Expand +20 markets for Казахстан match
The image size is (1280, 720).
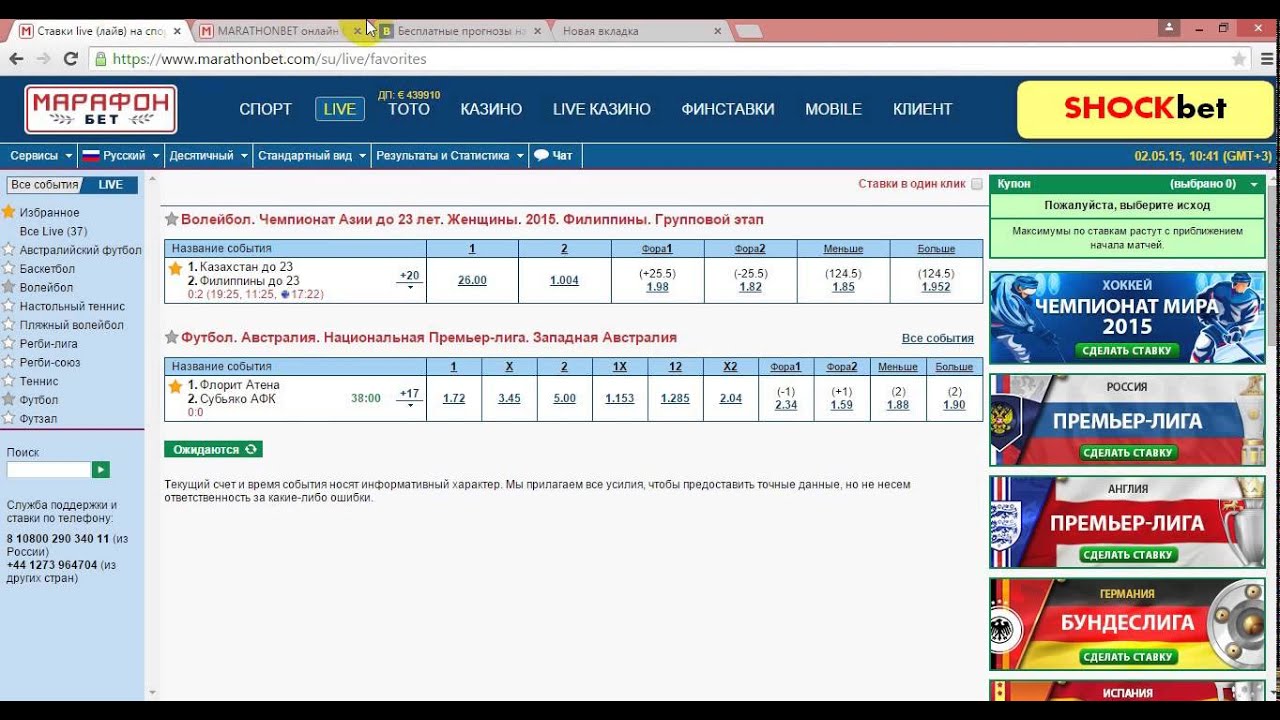(x=409, y=280)
